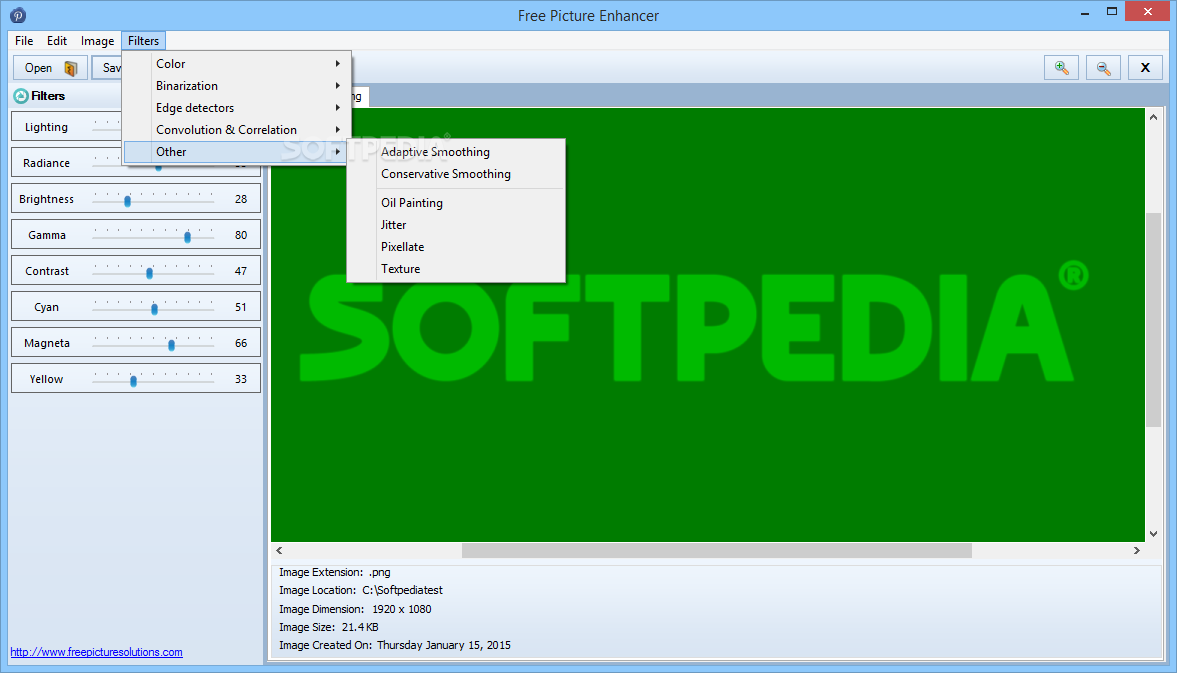The image size is (1177, 673).
Task: Select the Other submenu entry
Action: [236, 152]
